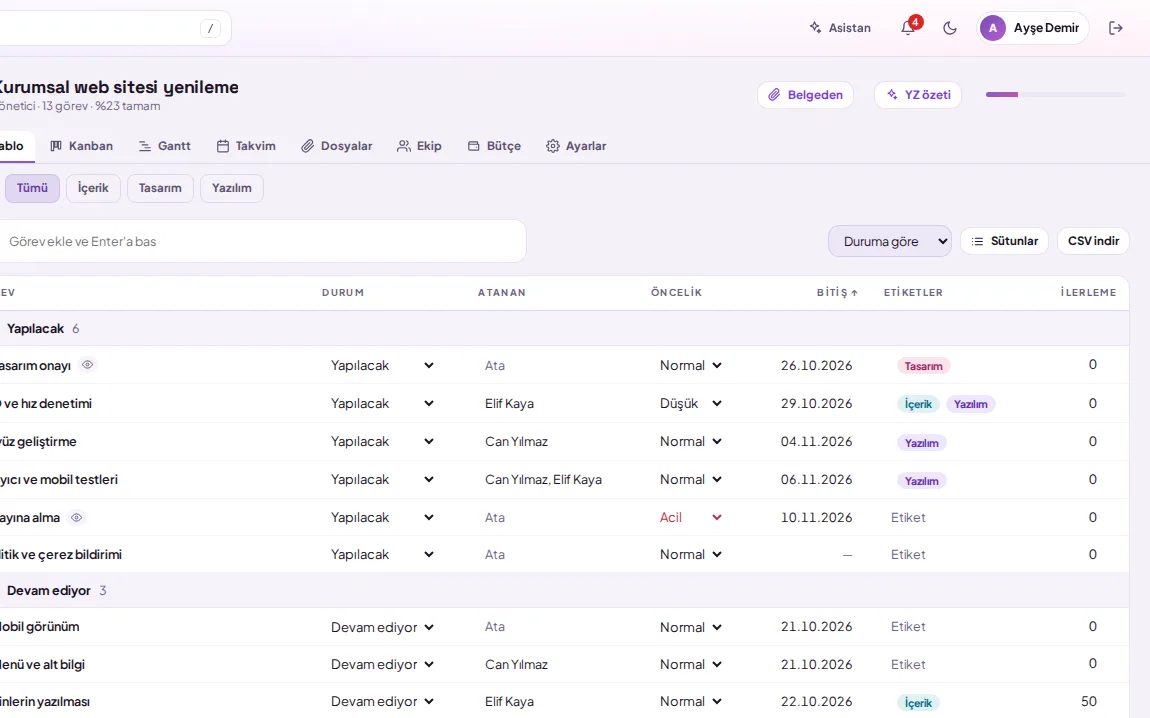This screenshot has height=718, width=1150.
Task: Toggle dark mode moon icon
Action: [x=950, y=28]
